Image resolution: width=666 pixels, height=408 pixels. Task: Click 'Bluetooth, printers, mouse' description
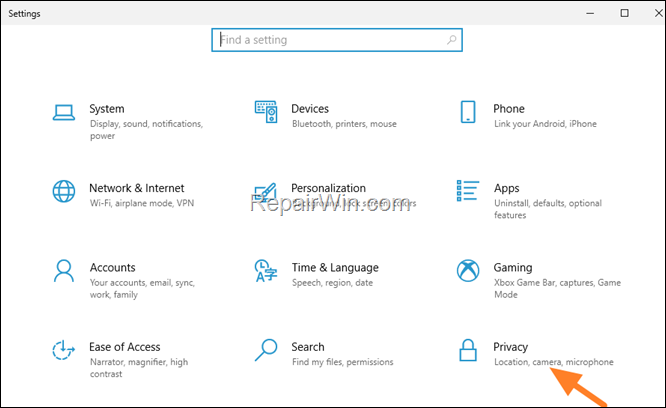coord(344,124)
